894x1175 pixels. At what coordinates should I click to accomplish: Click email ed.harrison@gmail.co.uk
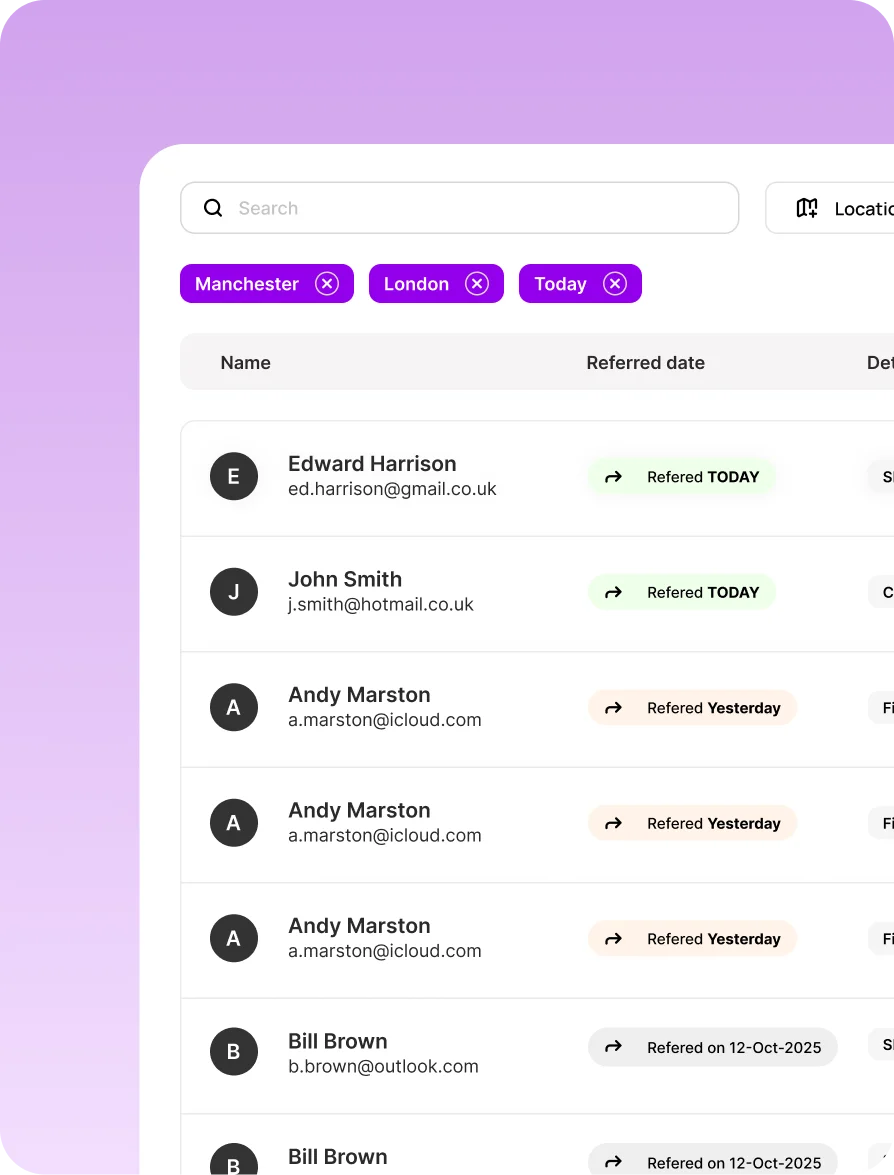tap(392, 490)
